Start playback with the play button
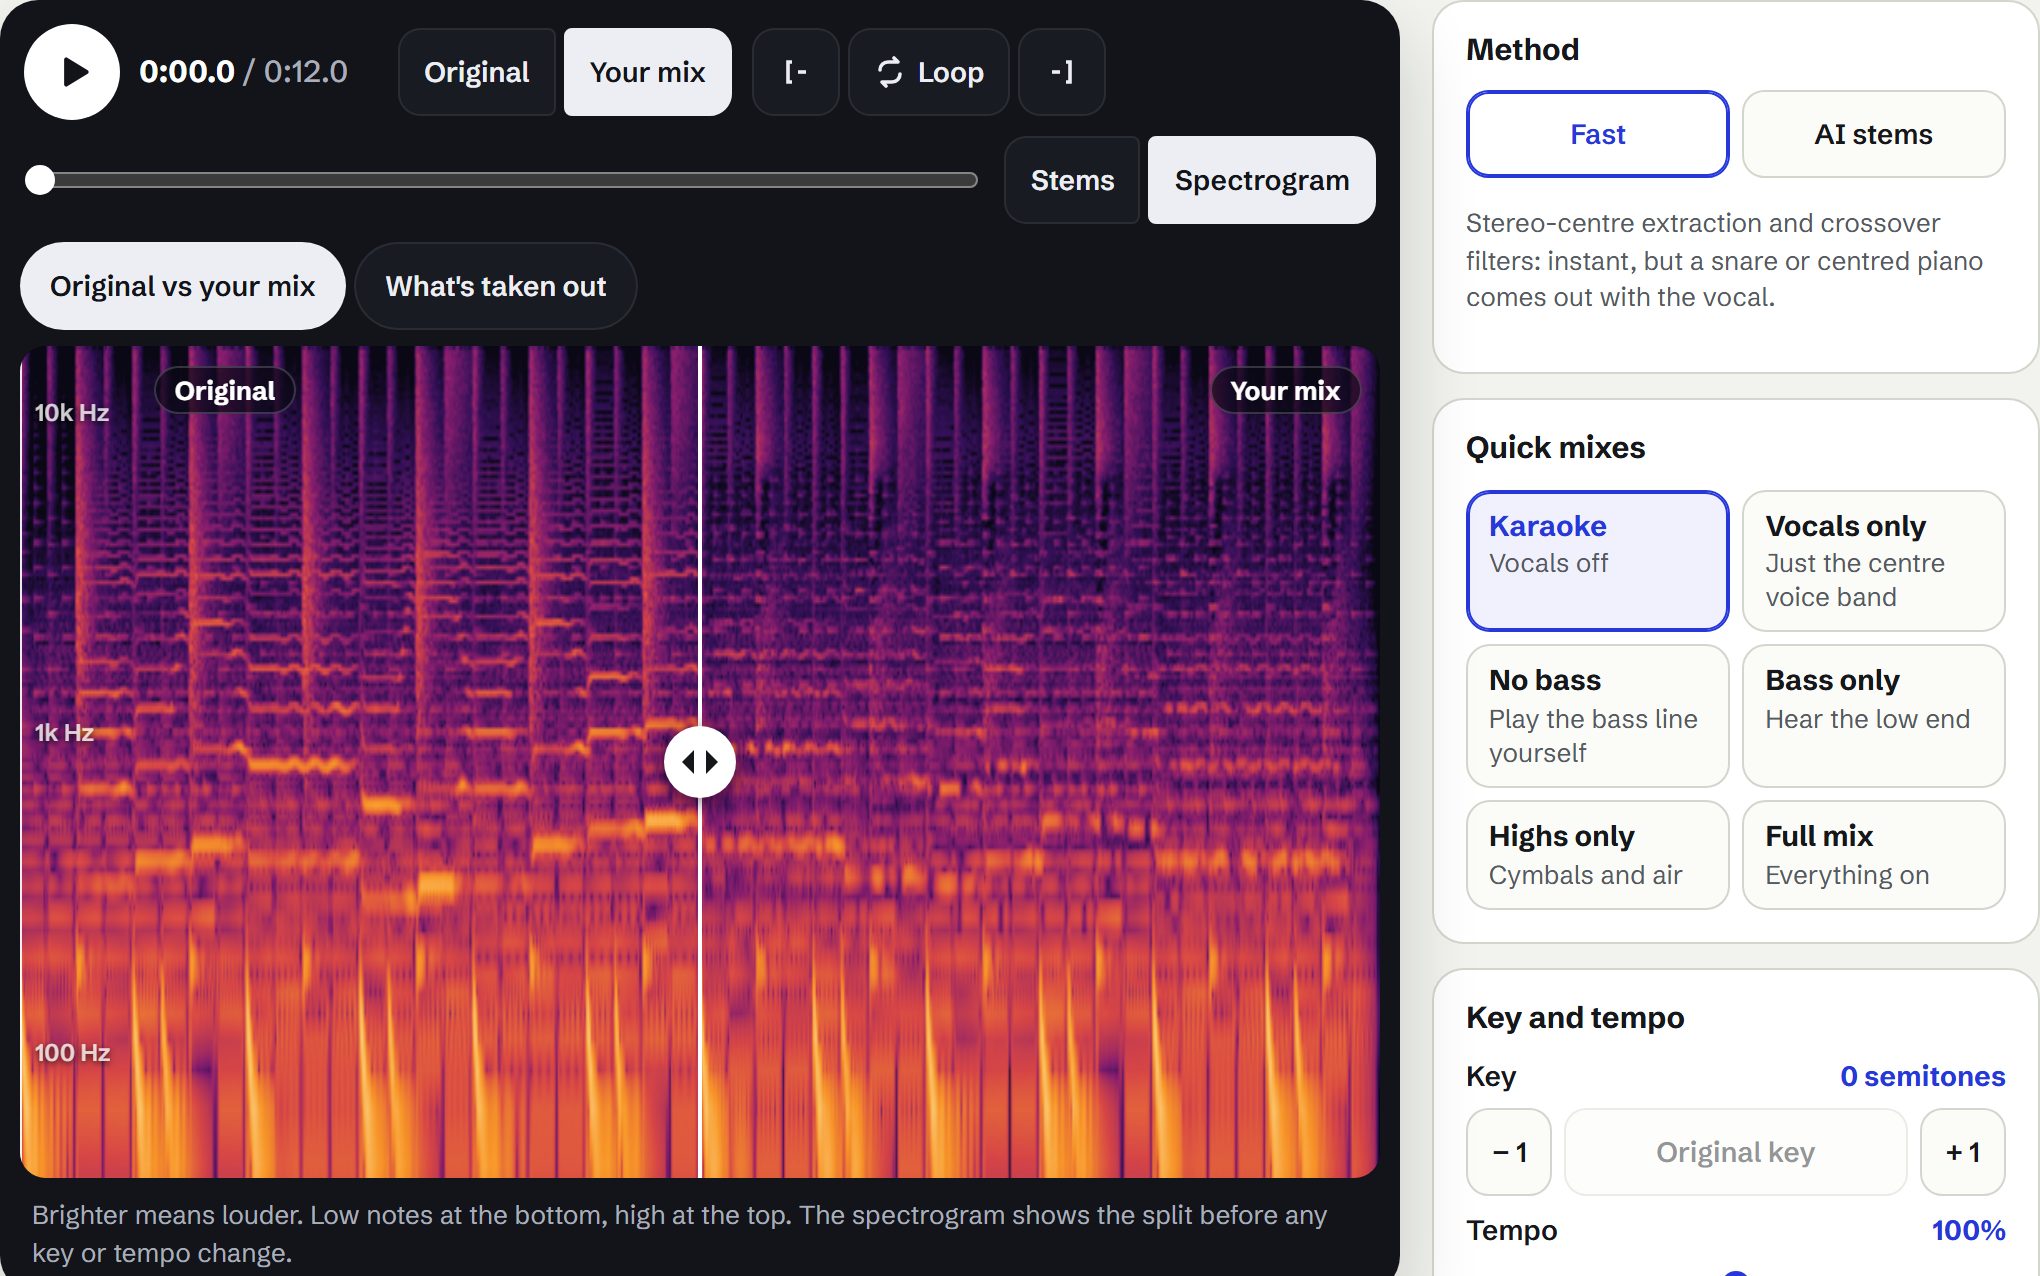 [72, 72]
